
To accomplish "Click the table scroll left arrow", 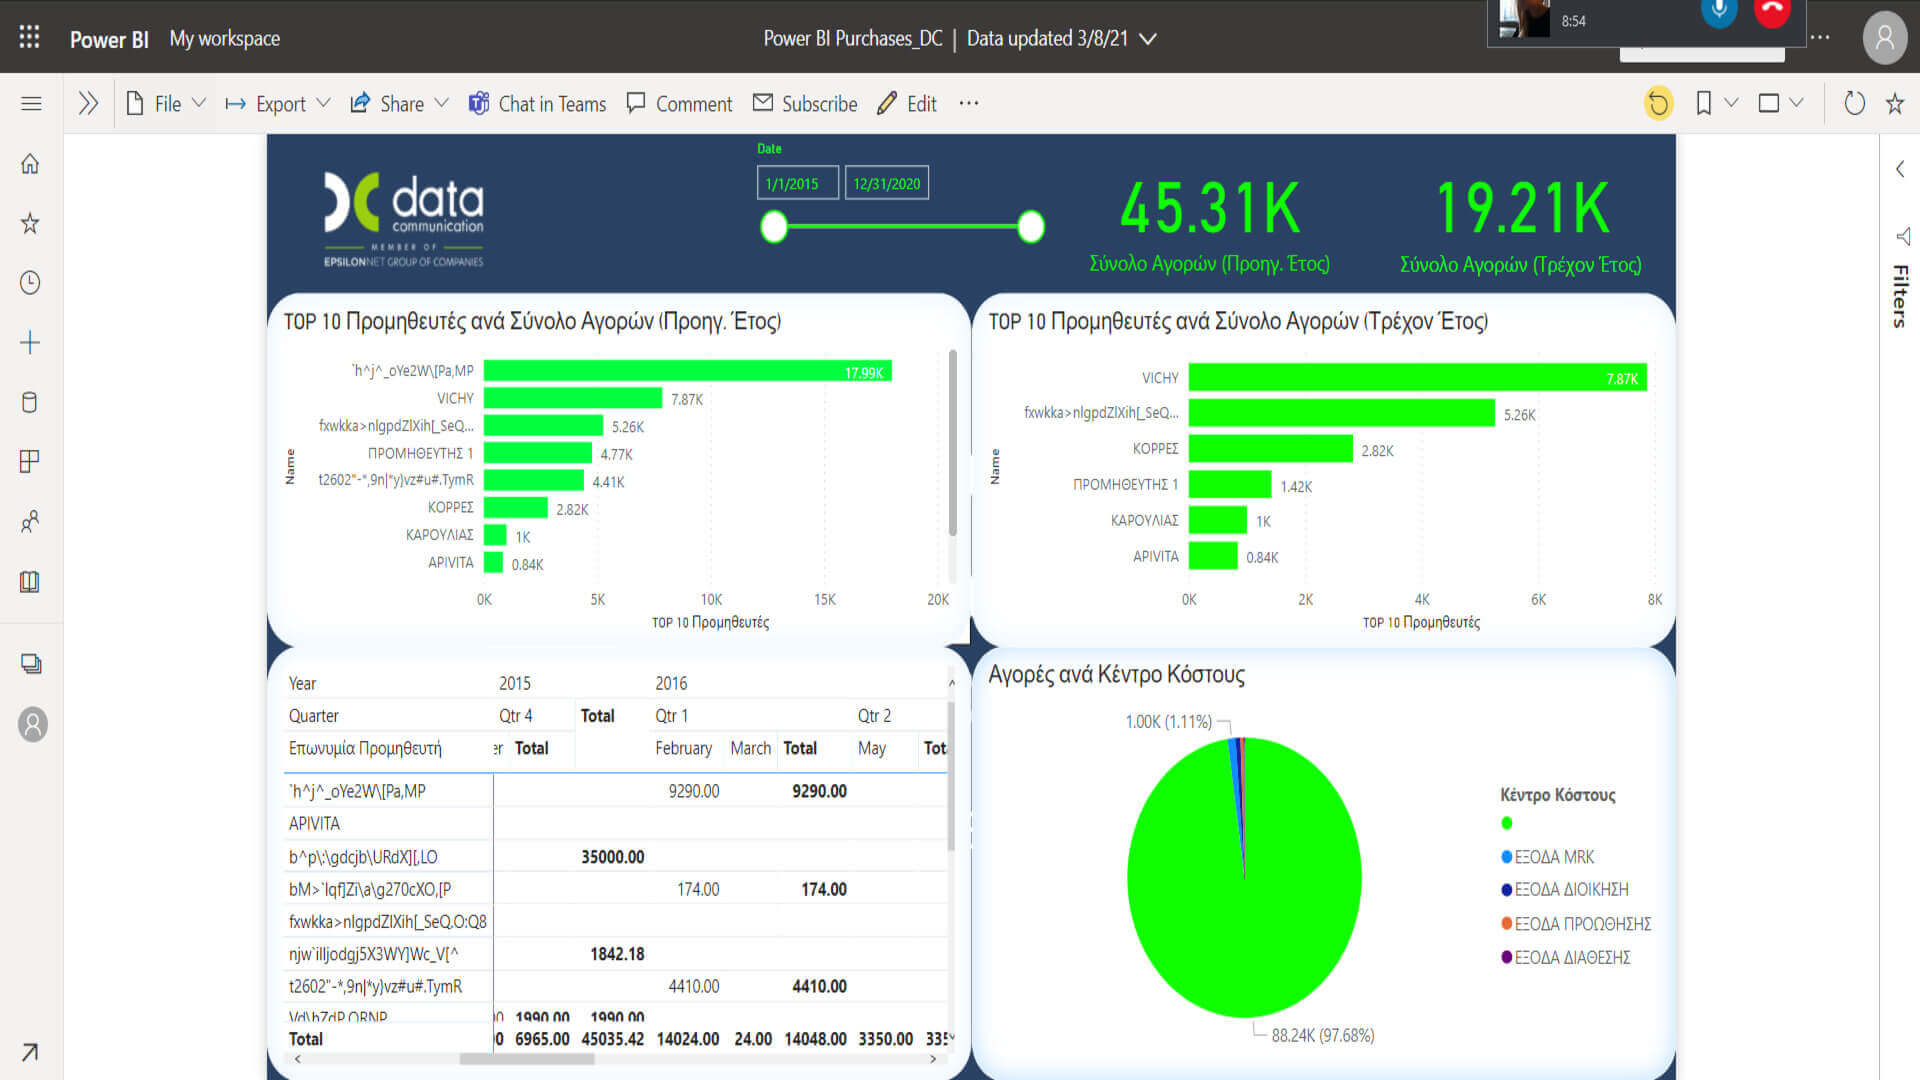I will coord(297,1059).
